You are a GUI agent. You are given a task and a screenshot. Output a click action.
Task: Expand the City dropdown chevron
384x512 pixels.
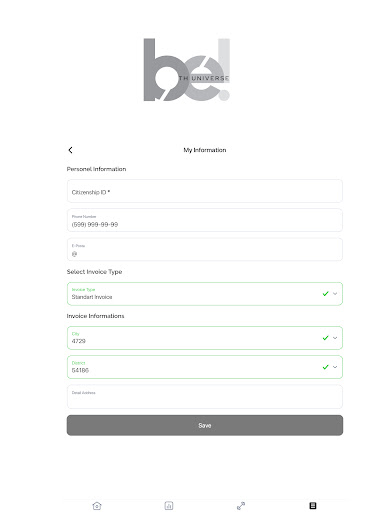point(335,338)
